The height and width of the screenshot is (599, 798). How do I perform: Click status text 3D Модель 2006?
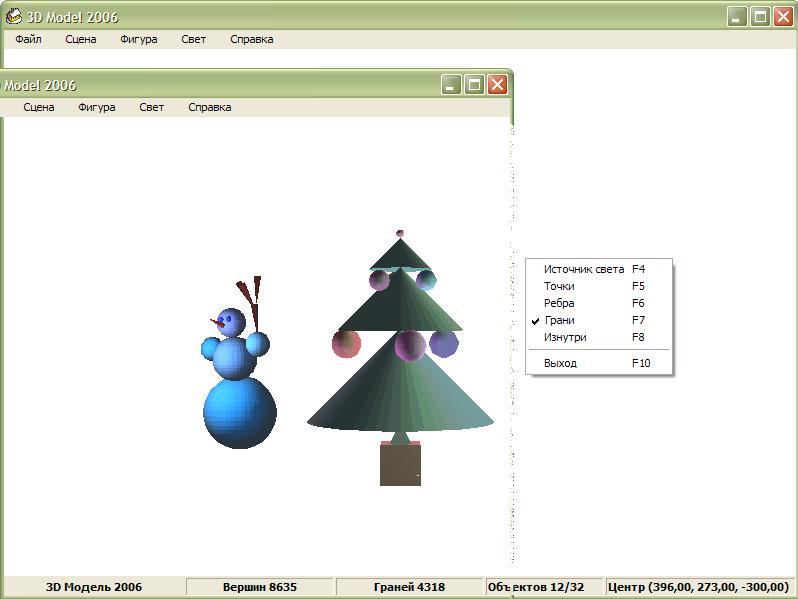point(94,587)
